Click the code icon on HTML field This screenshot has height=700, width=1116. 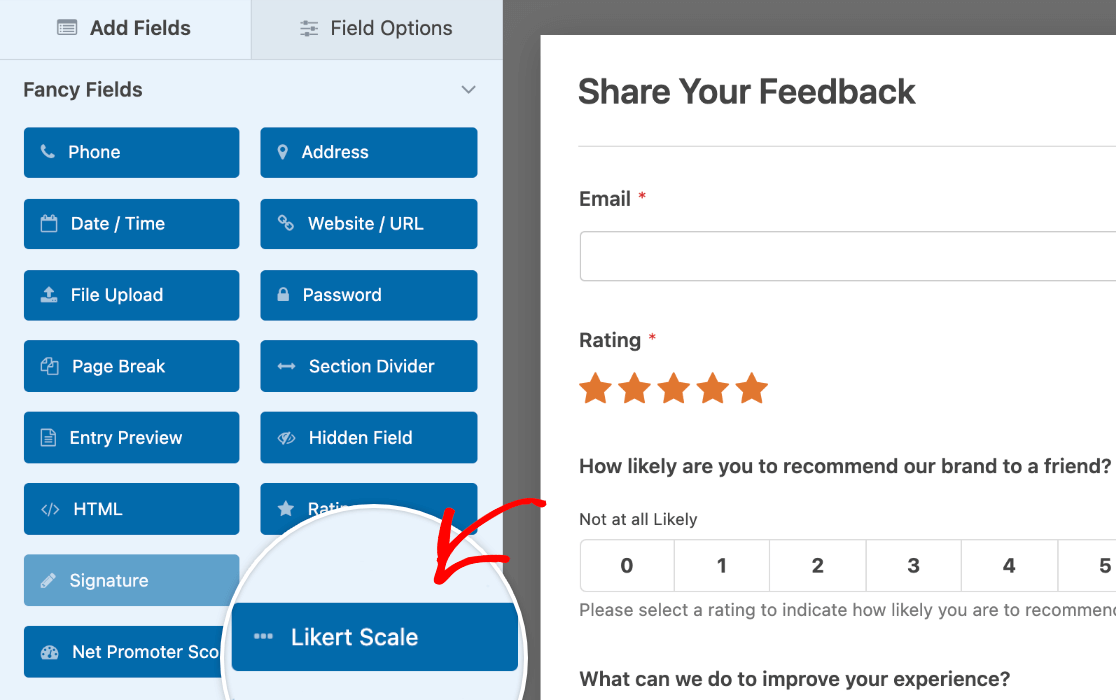(50, 509)
